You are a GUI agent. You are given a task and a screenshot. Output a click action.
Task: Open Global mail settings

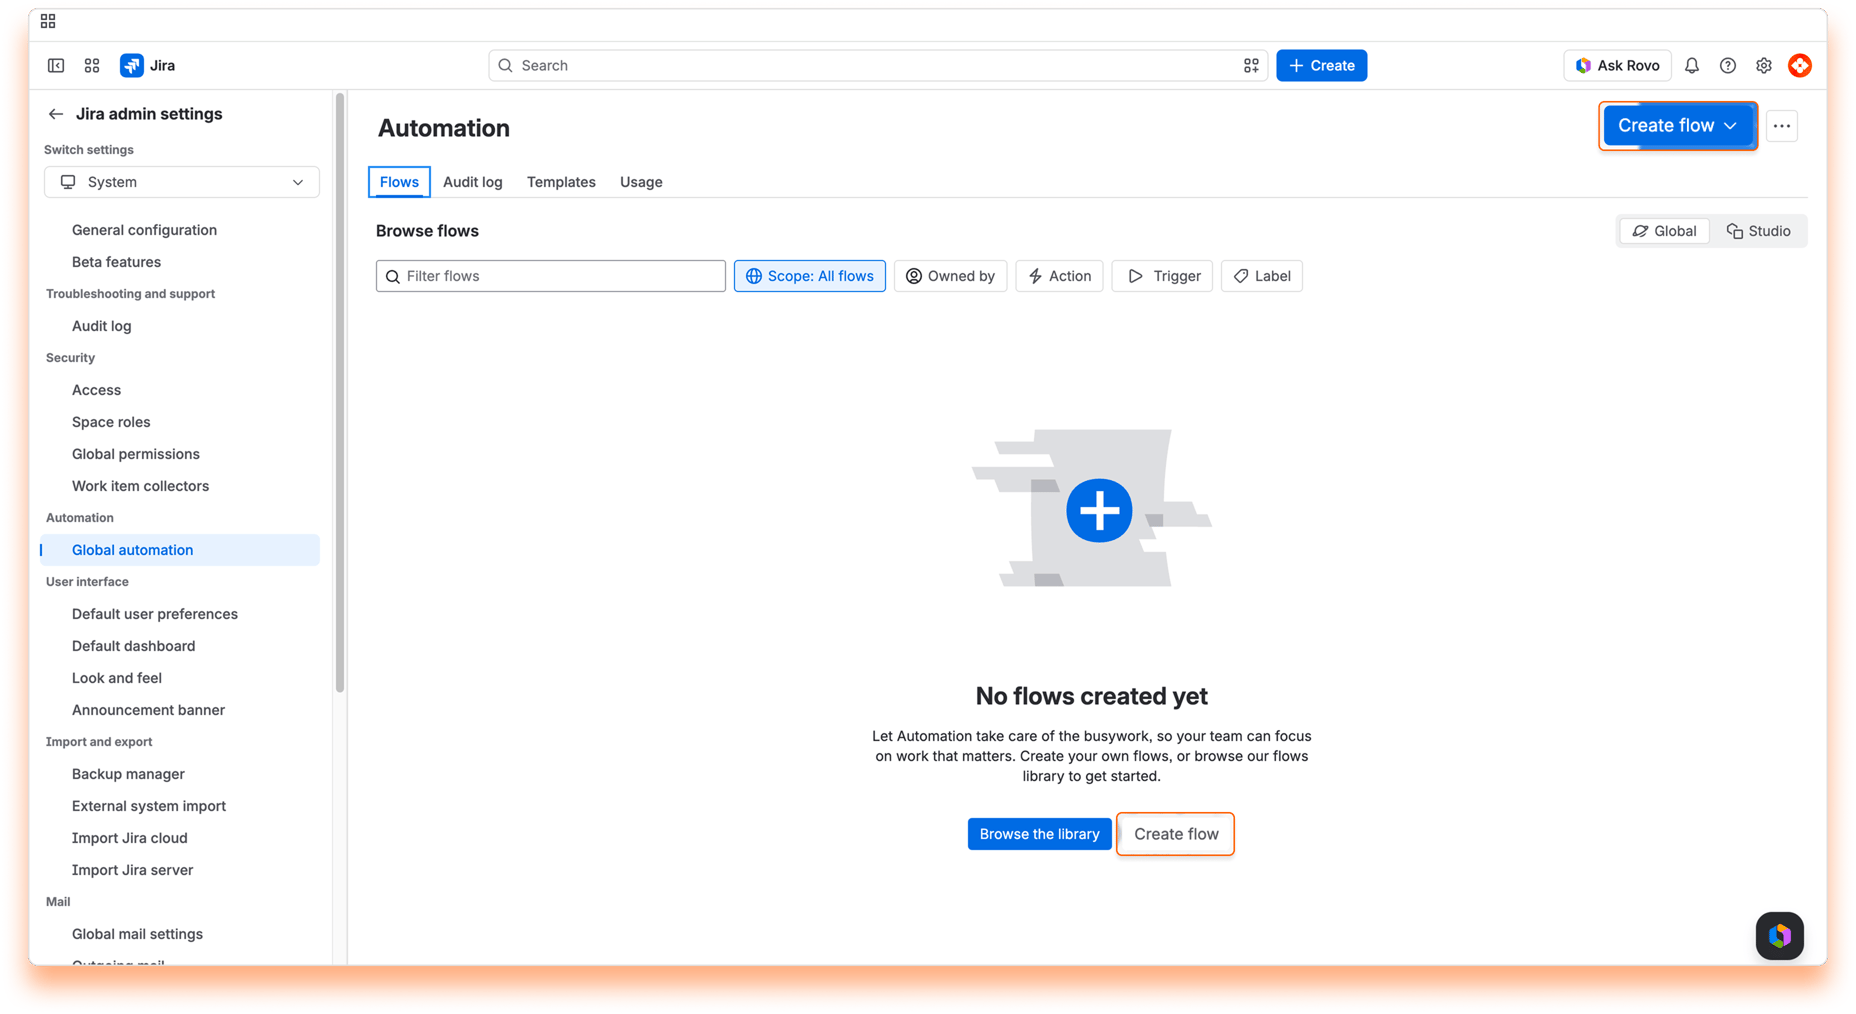pos(180,934)
